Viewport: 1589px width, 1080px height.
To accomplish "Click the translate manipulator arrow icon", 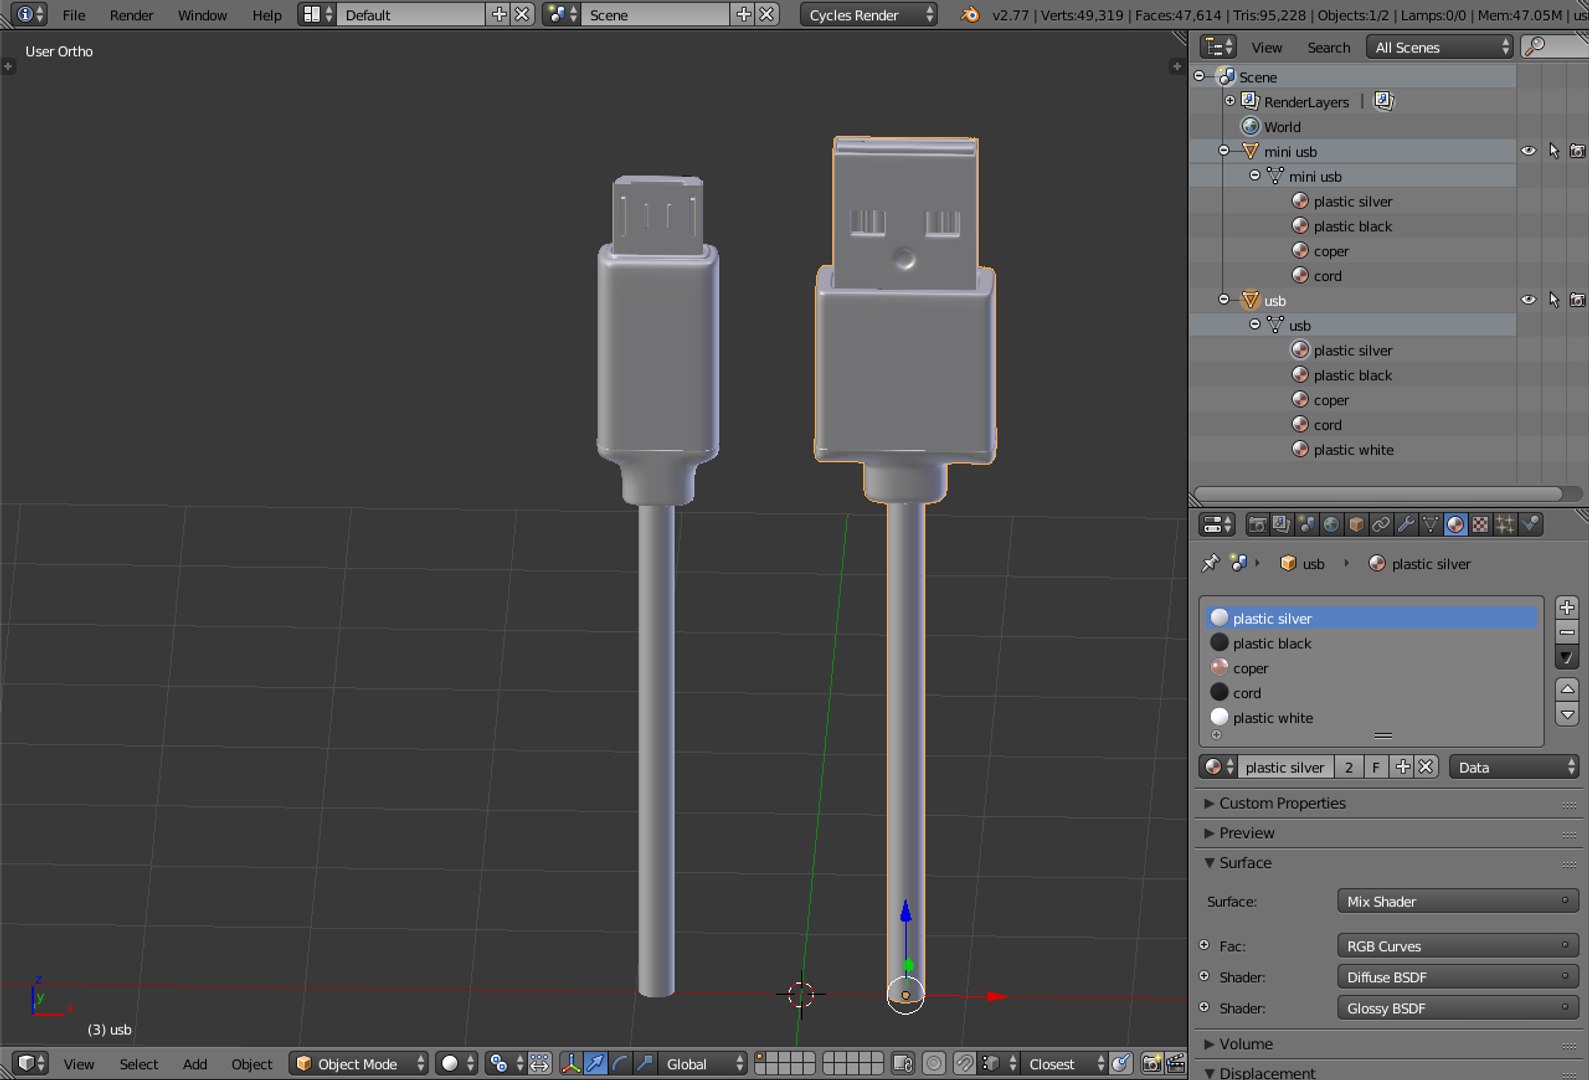I will tap(595, 1063).
